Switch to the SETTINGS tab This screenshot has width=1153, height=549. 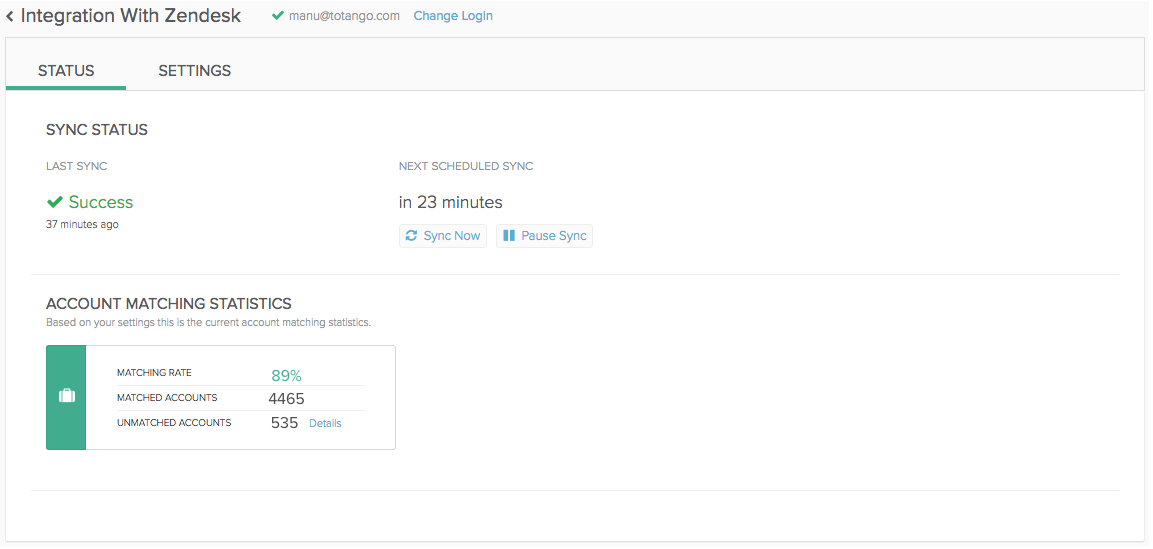195,71
